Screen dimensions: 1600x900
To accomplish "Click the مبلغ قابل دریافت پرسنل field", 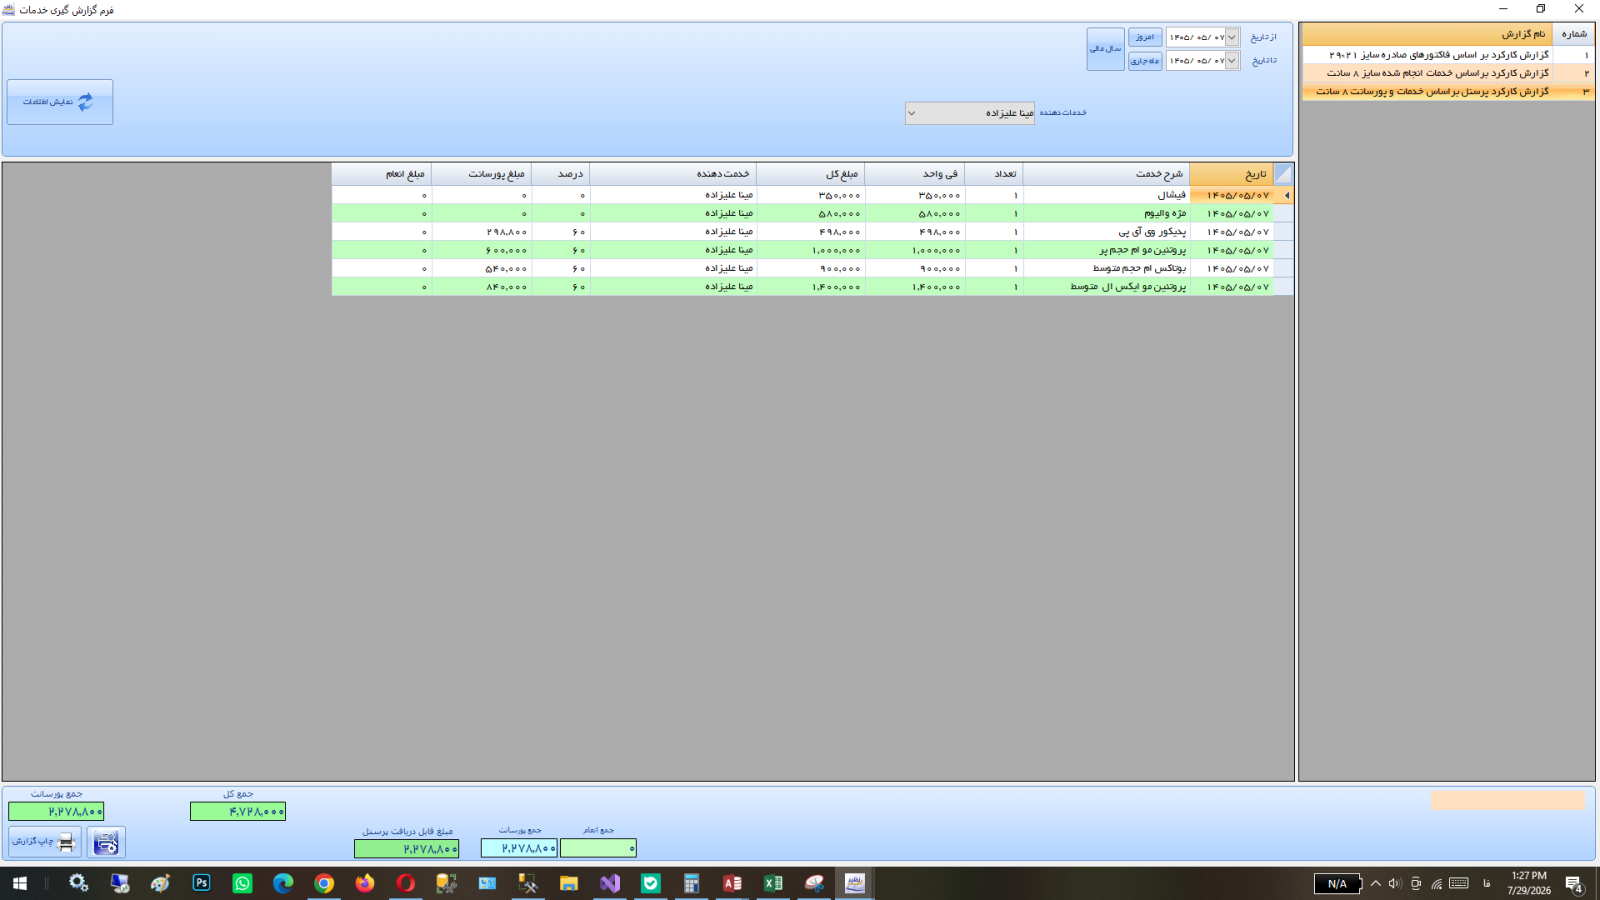I will point(407,849).
